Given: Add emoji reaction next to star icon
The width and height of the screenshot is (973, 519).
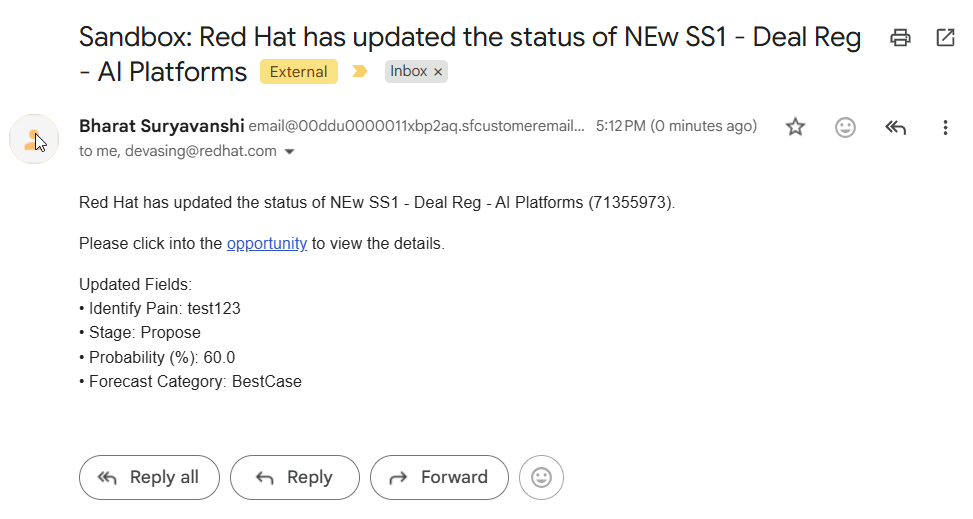Looking at the screenshot, I should [x=845, y=127].
